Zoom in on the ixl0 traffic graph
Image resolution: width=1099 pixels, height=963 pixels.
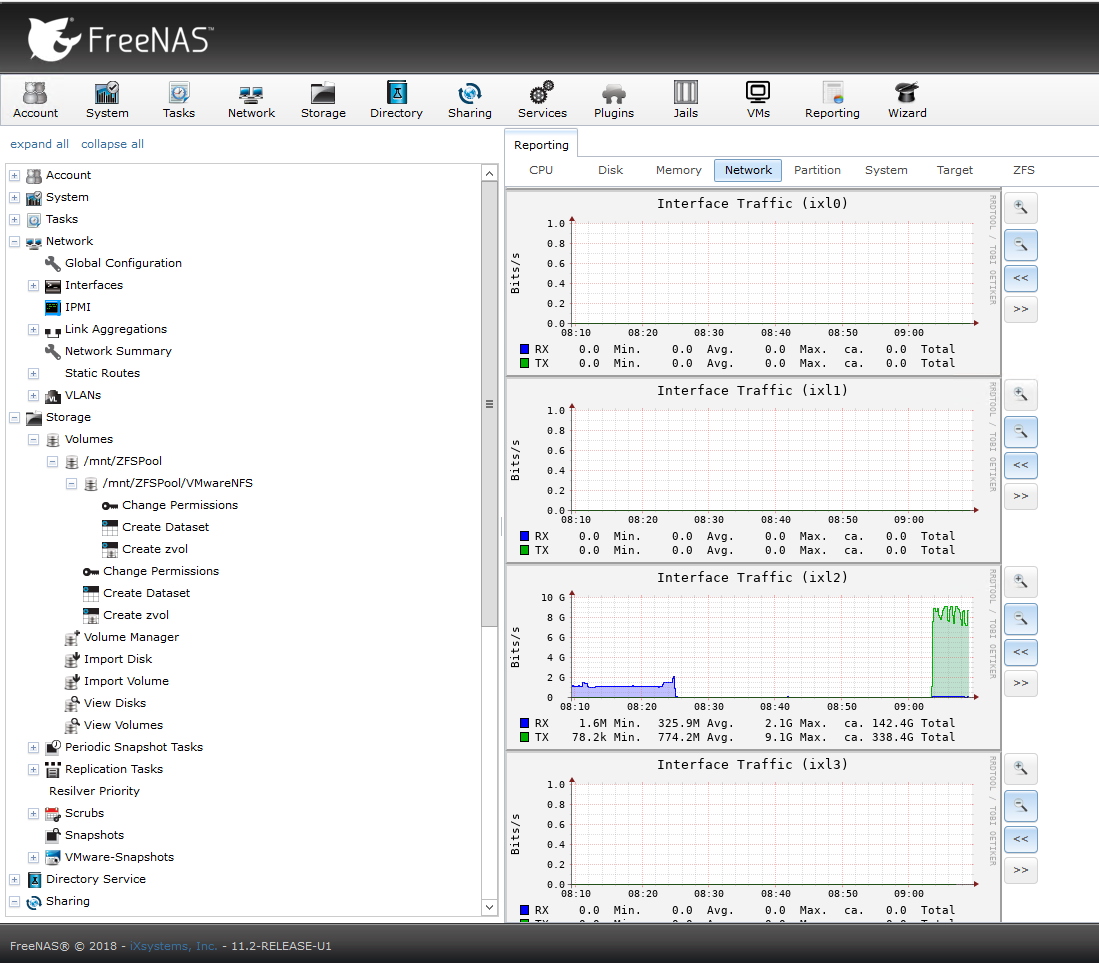1020,207
